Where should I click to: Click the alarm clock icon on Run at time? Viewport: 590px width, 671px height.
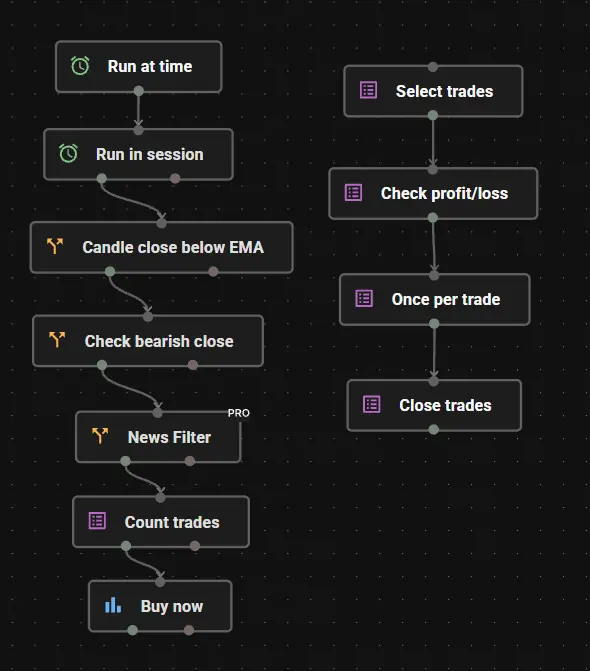click(80, 66)
